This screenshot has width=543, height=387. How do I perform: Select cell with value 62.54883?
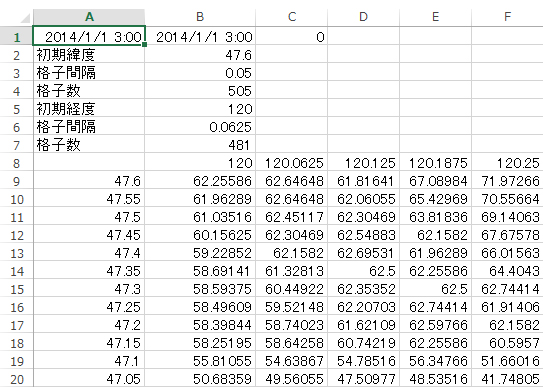pyautogui.click(x=363, y=235)
